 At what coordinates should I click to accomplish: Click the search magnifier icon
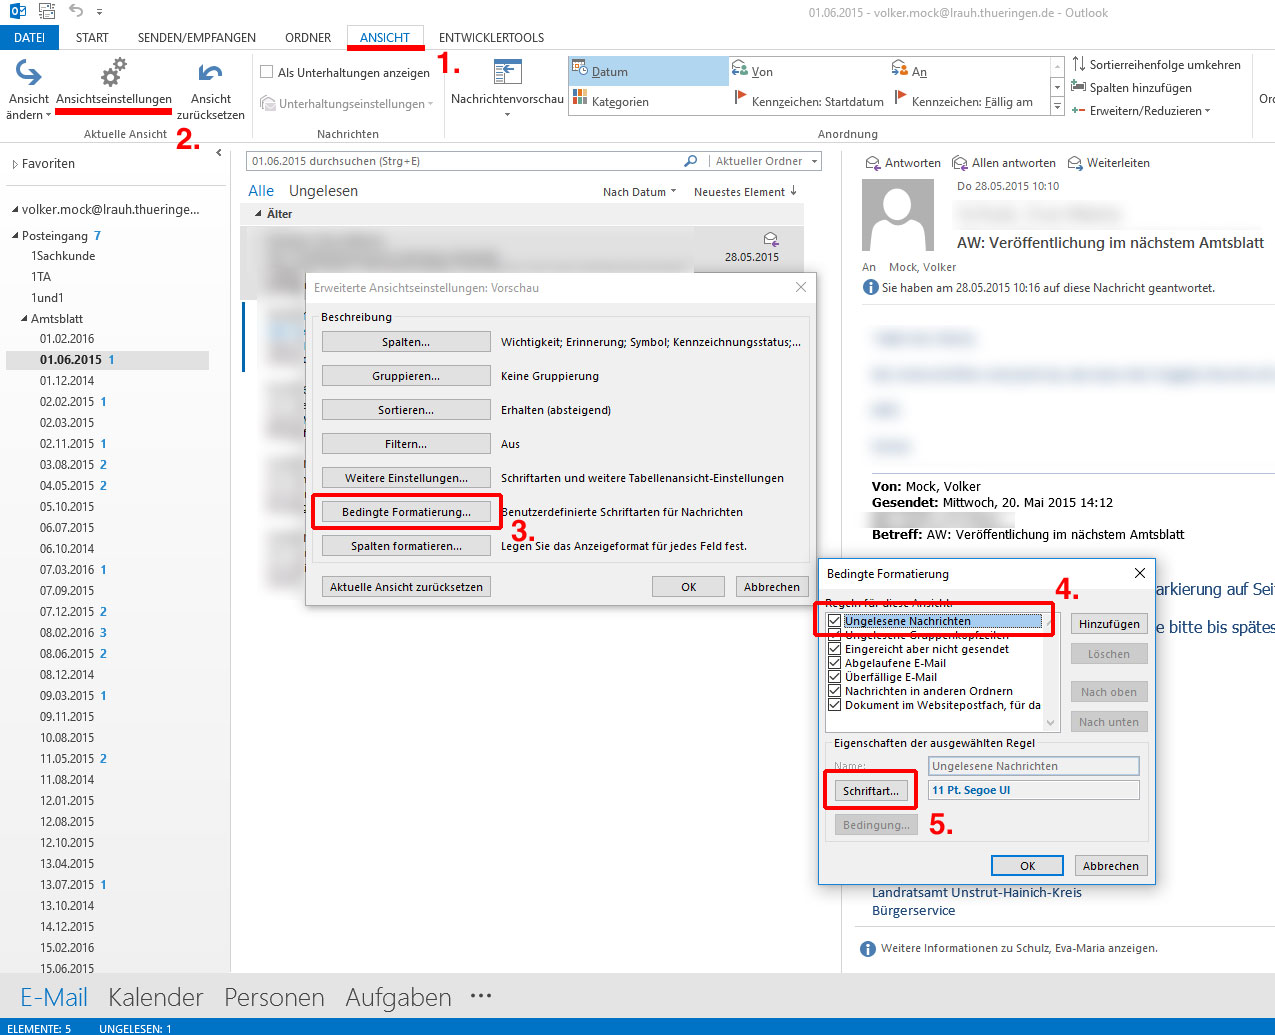click(x=690, y=161)
